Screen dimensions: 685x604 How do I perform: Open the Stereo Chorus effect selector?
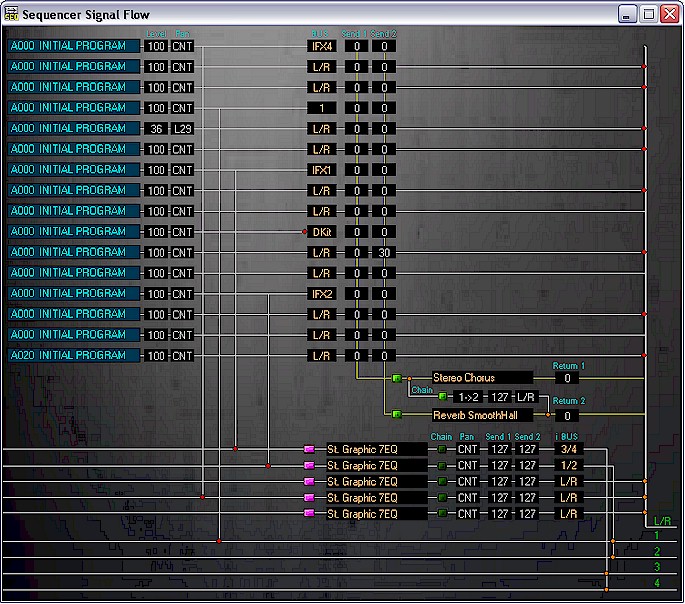tap(482, 378)
